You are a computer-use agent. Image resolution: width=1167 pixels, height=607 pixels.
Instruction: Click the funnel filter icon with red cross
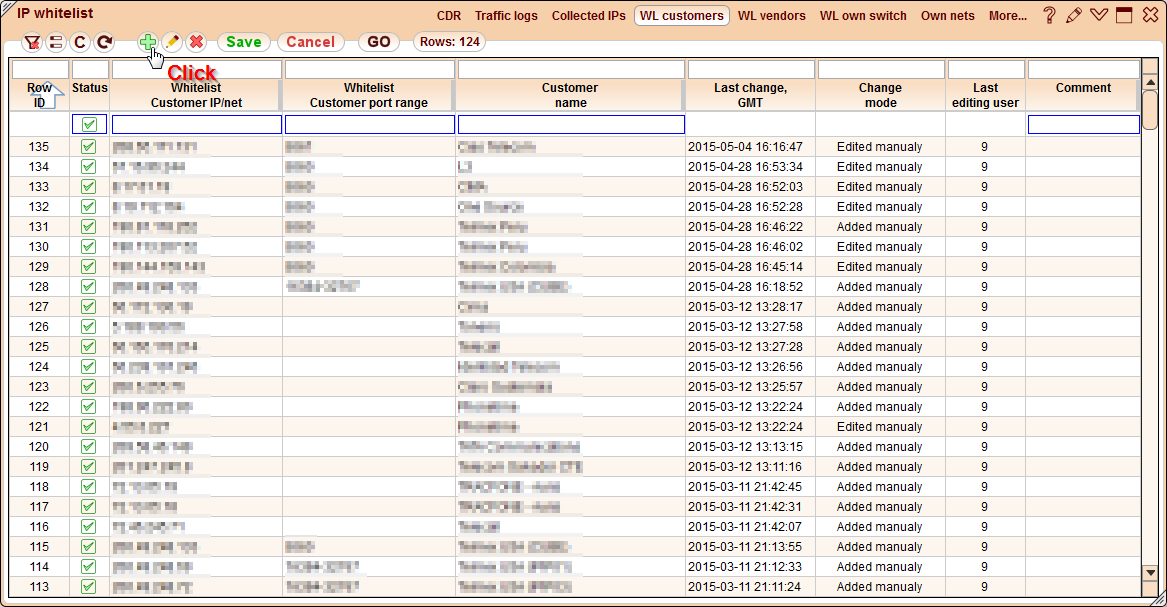coord(32,43)
